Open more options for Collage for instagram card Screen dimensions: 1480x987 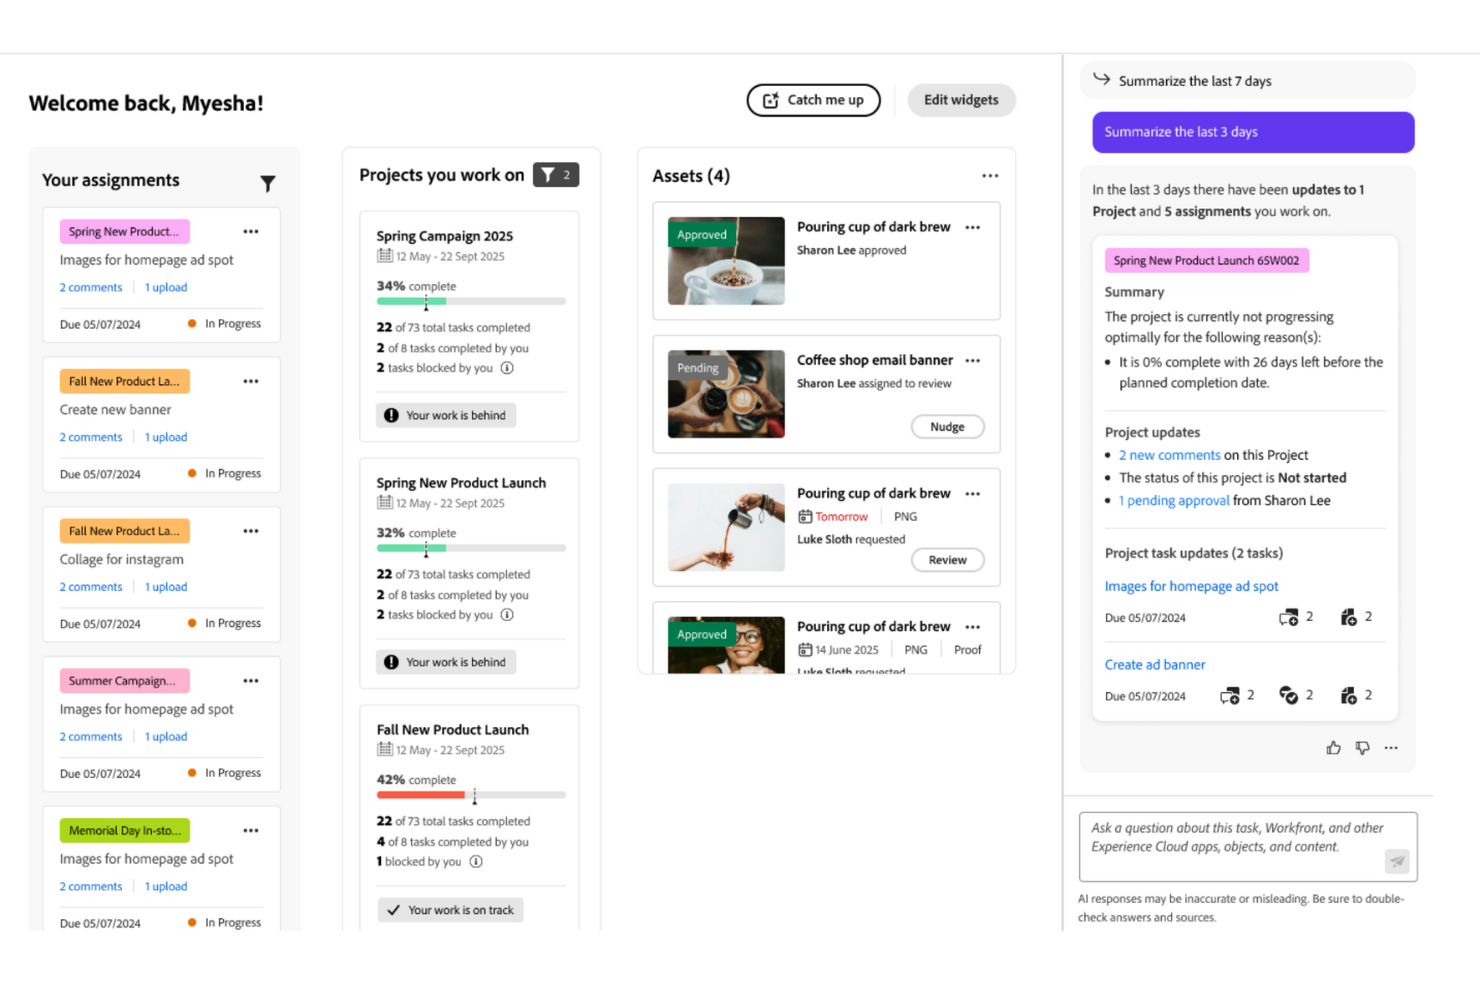251,532
